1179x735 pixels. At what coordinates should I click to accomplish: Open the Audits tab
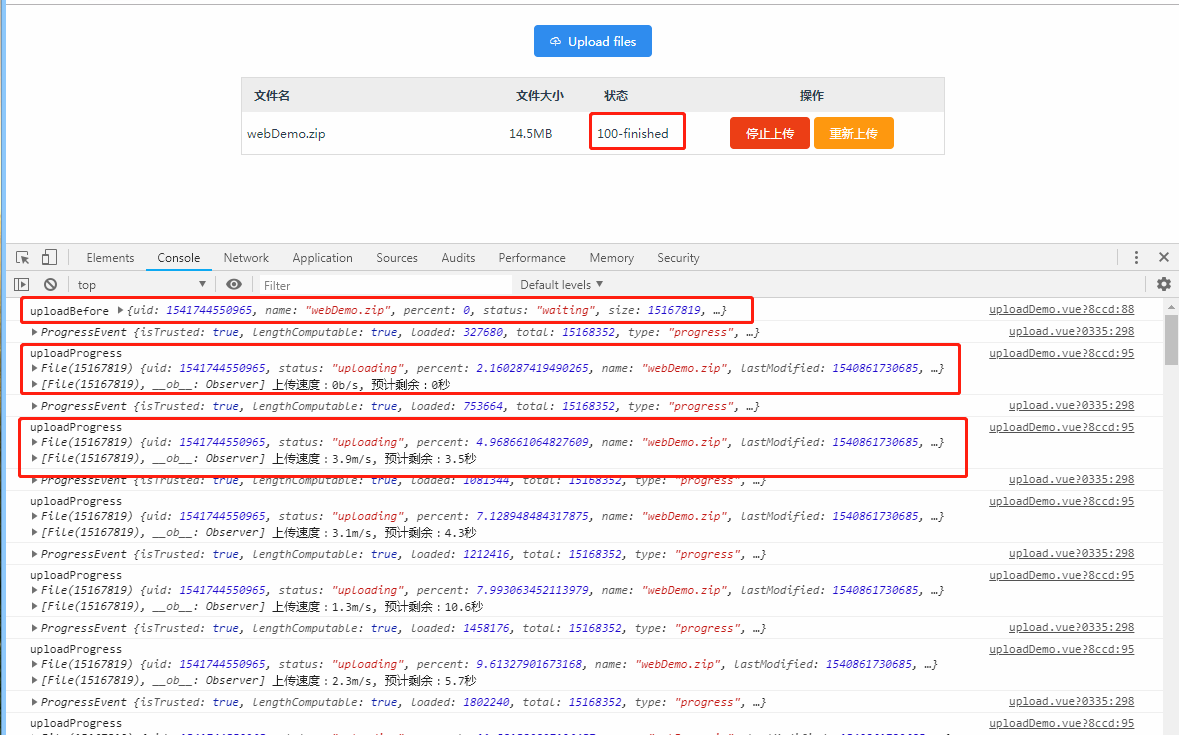[458, 258]
